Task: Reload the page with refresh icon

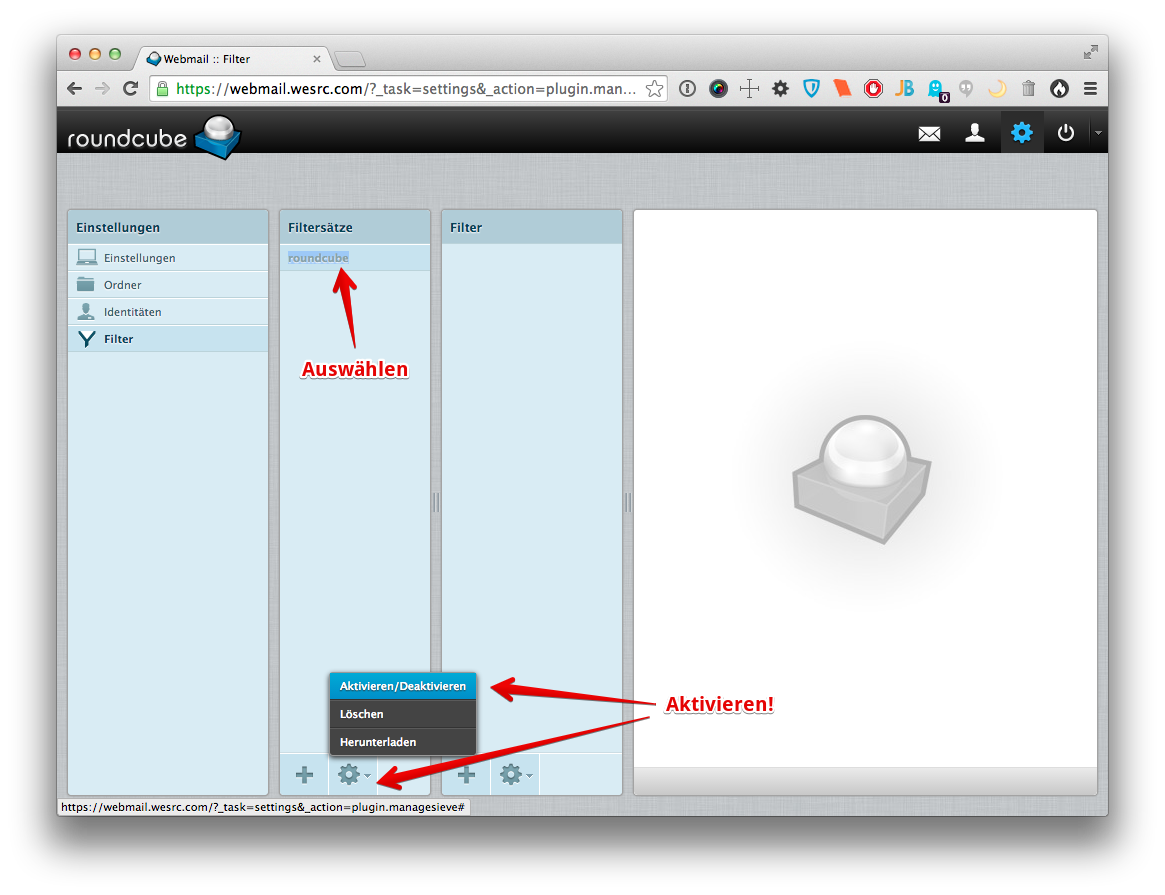Action: click(131, 88)
